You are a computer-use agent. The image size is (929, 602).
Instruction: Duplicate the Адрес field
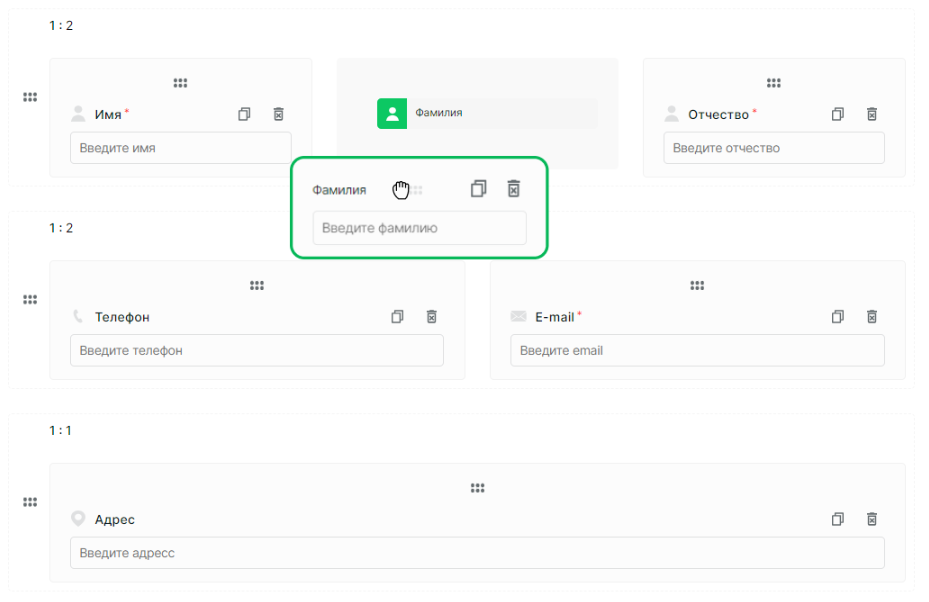coord(838,519)
